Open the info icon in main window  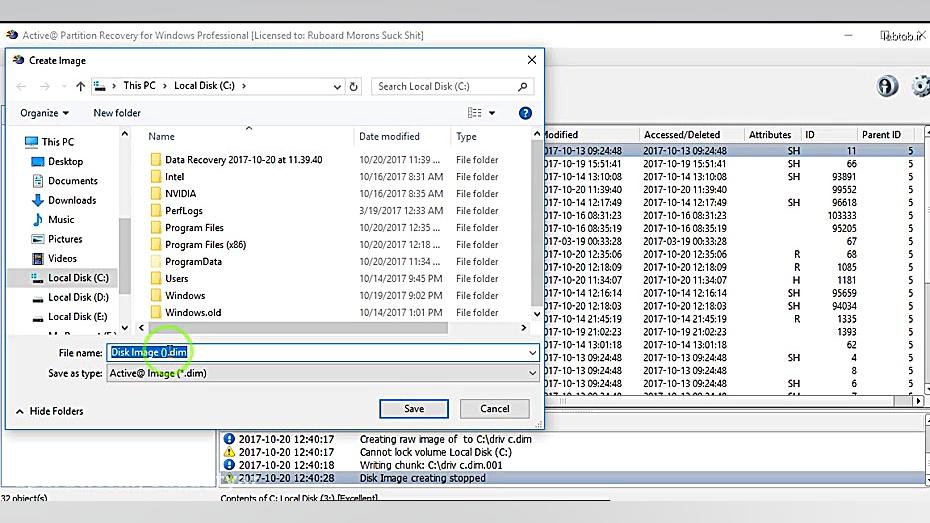[887, 87]
